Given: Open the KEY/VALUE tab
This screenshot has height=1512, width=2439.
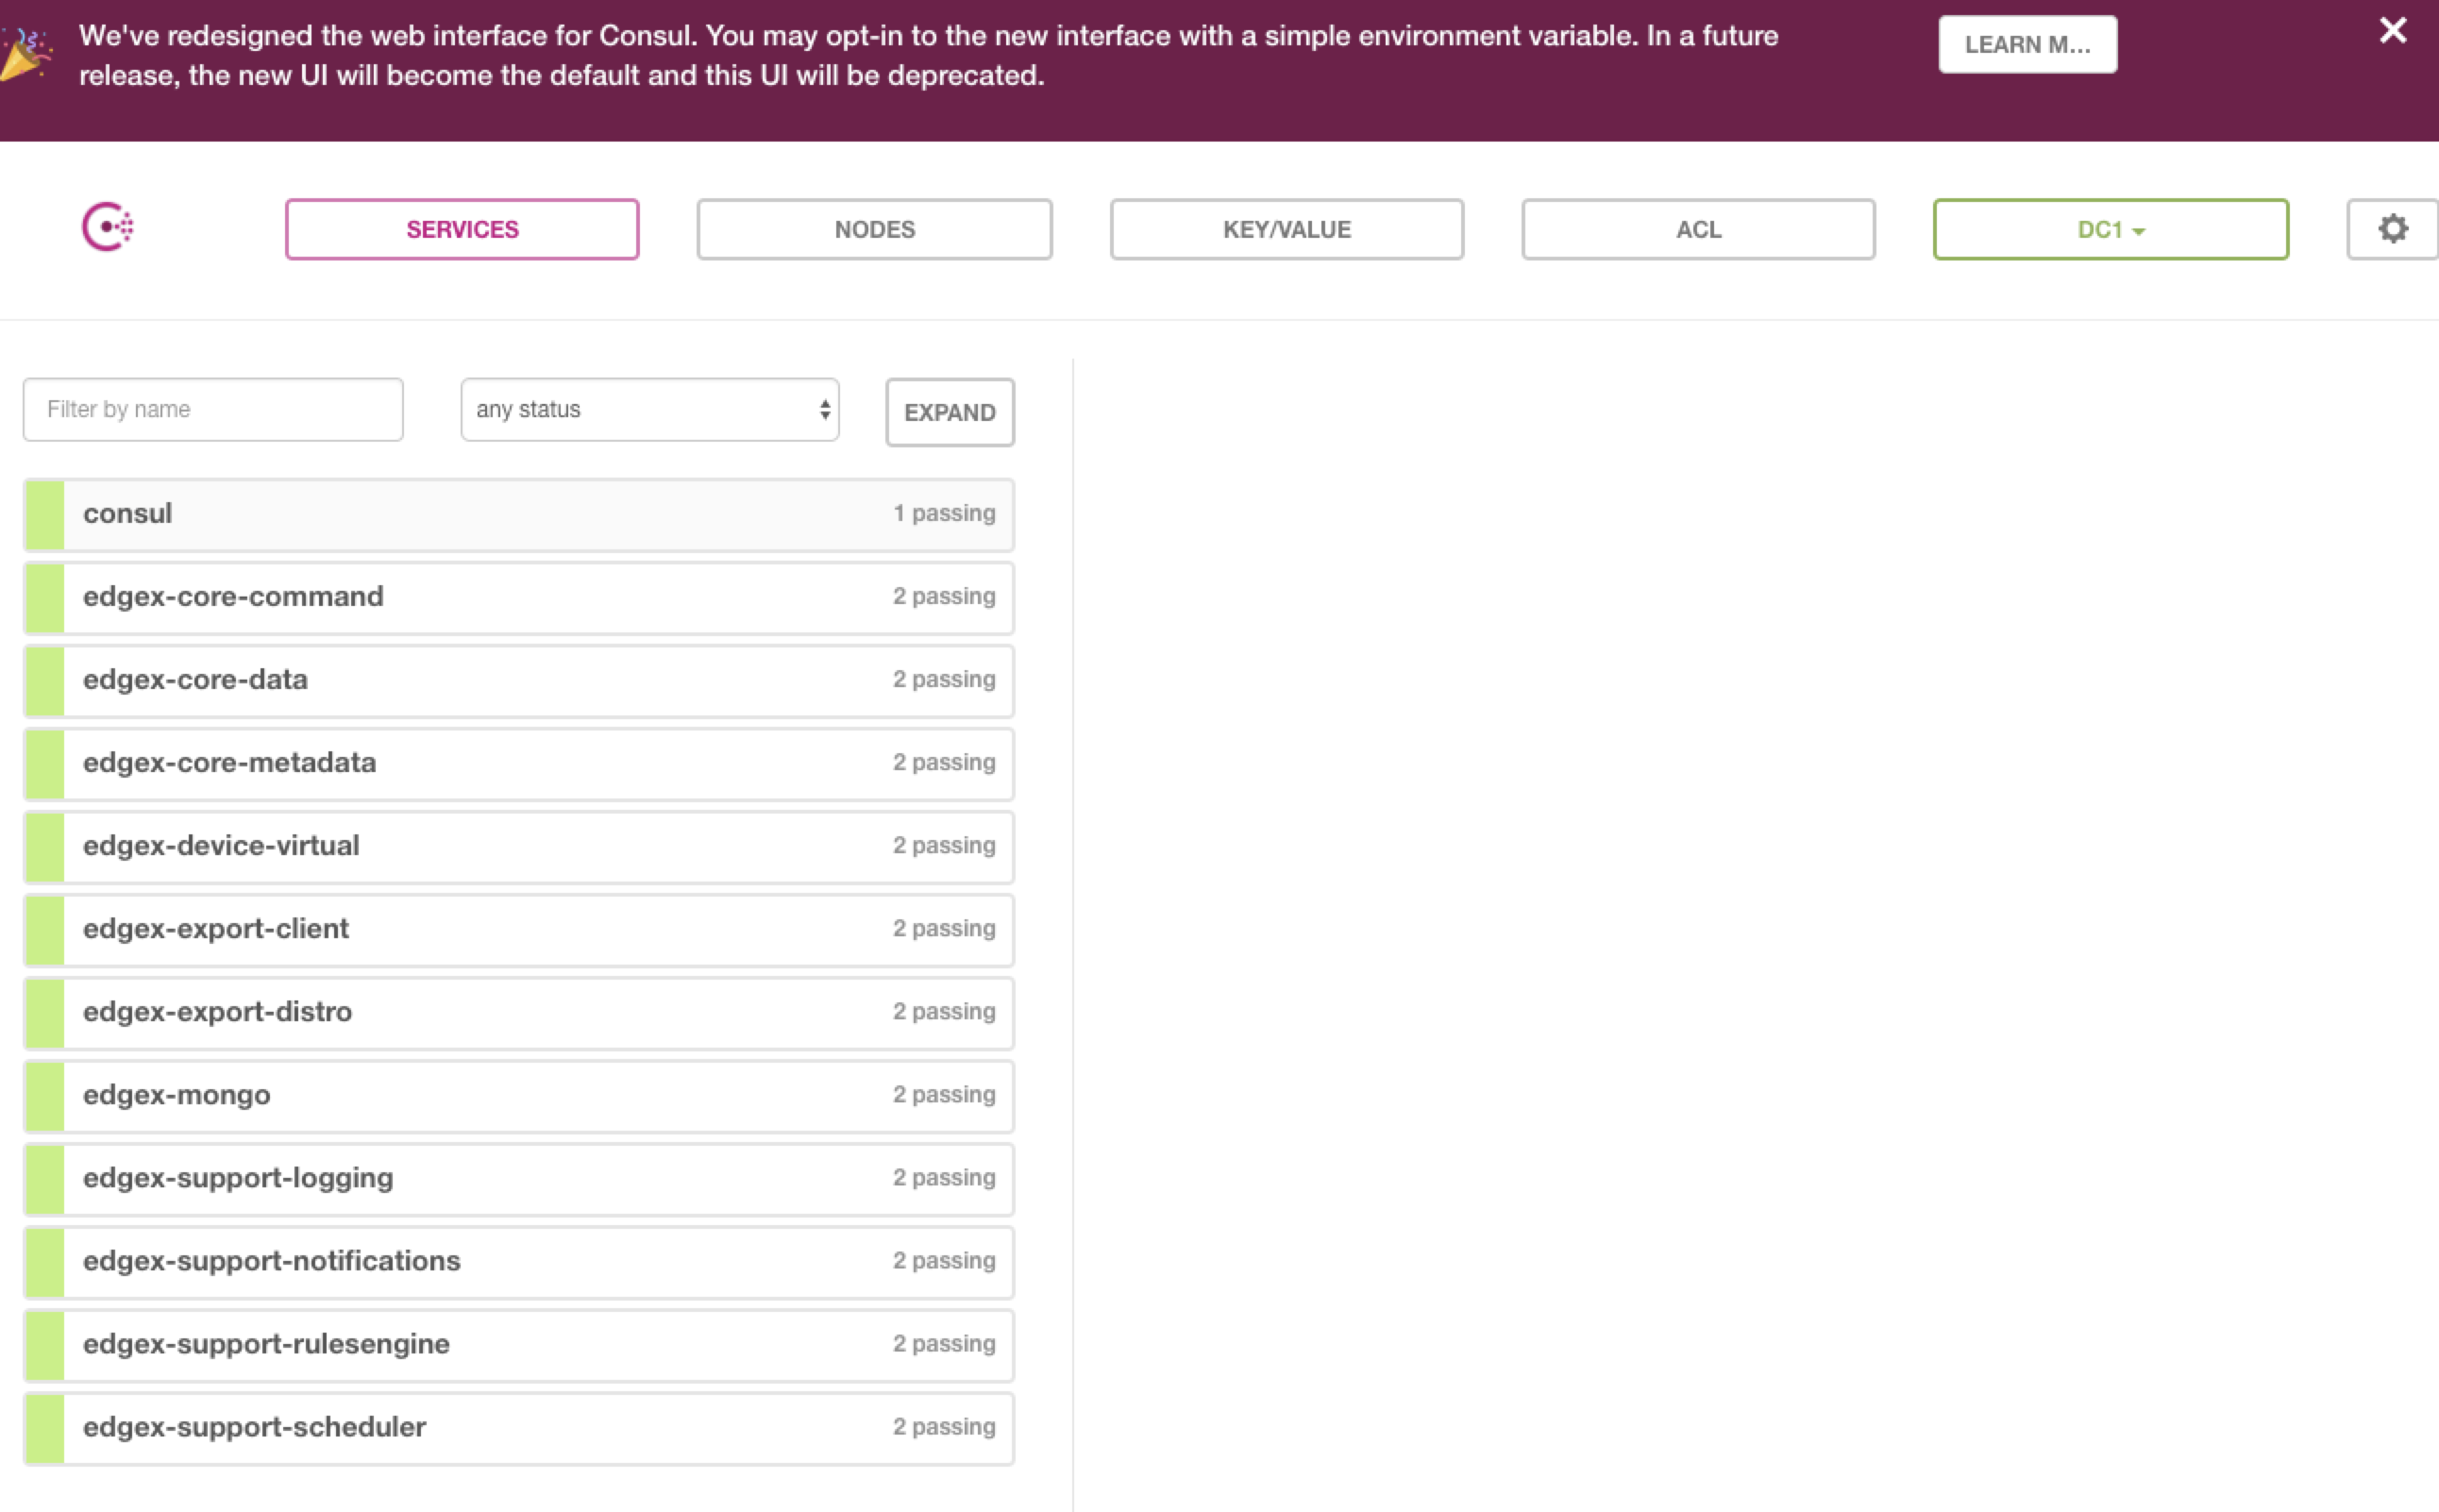Looking at the screenshot, I should (1286, 230).
